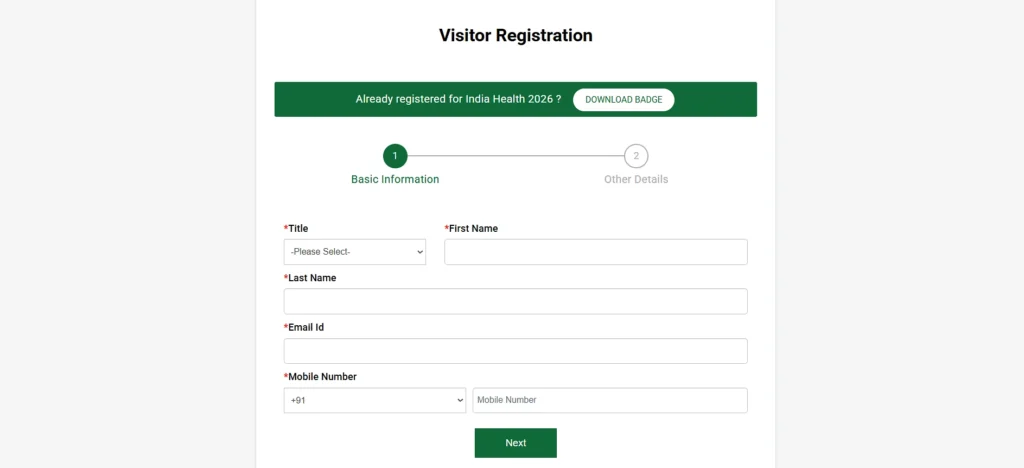Select step 2 circle icon

[636, 156]
